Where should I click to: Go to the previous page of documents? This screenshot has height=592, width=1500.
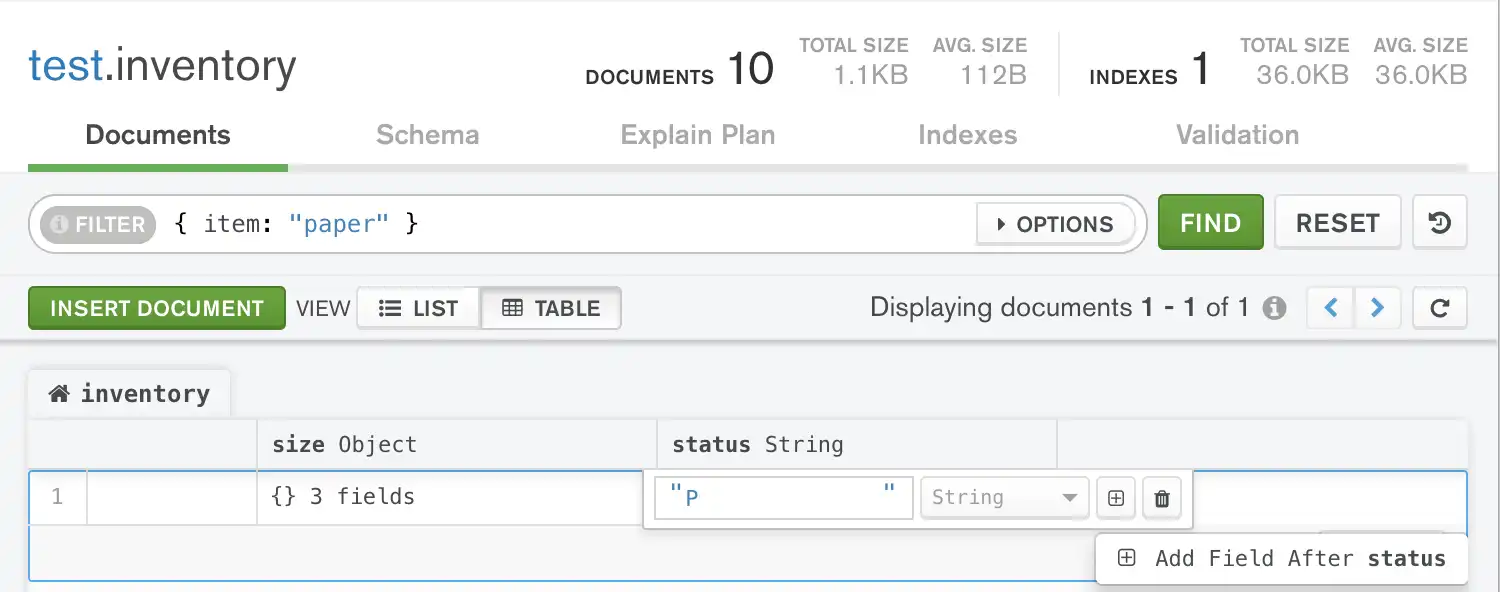pyautogui.click(x=1329, y=308)
